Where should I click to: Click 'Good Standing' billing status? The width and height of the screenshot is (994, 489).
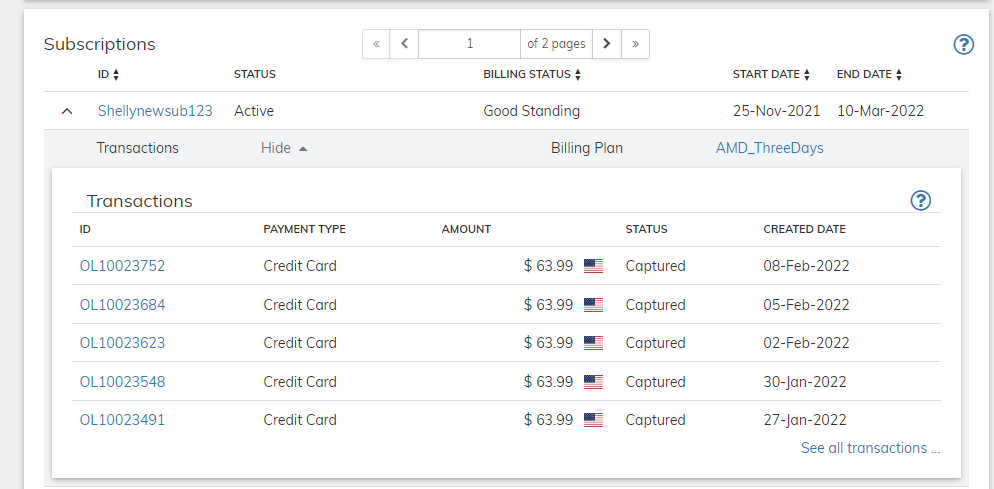(531, 111)
